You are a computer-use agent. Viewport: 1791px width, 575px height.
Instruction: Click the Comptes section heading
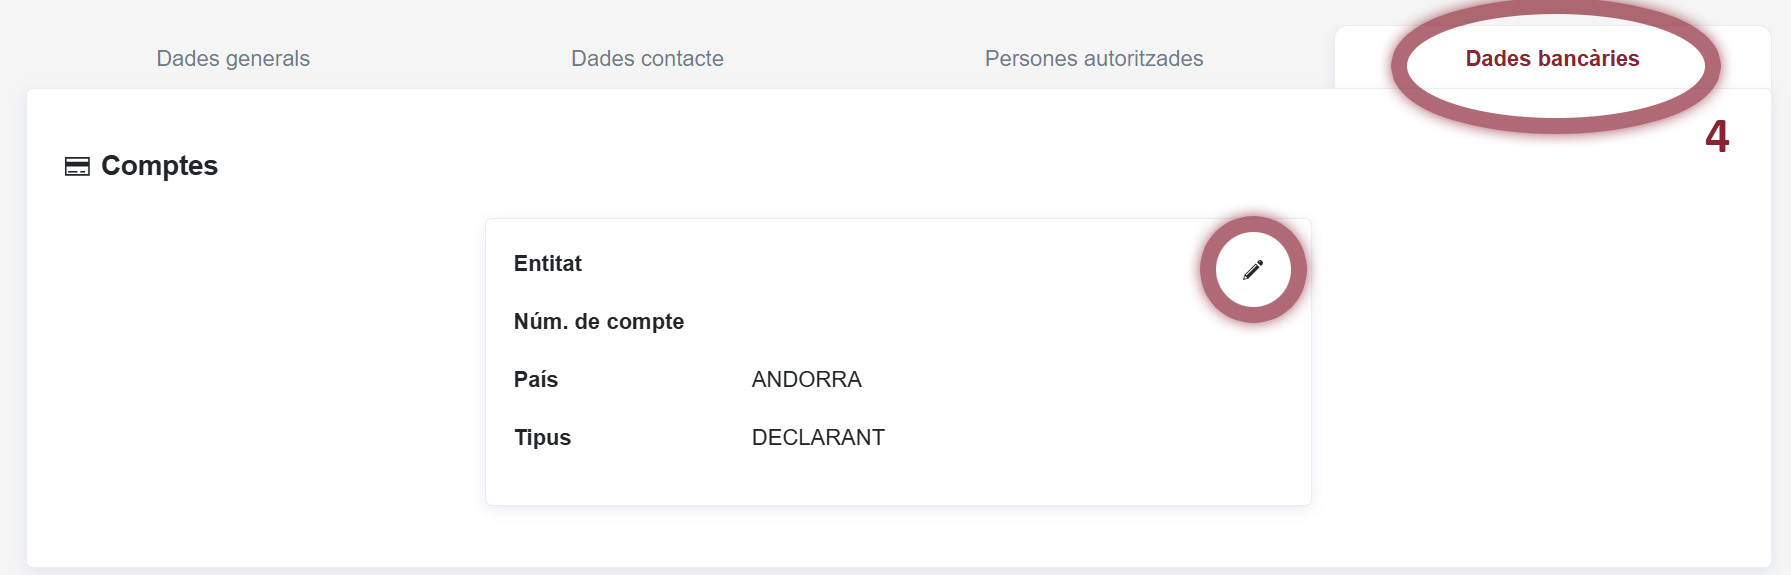pyautogui.click(x=159, y=166)
